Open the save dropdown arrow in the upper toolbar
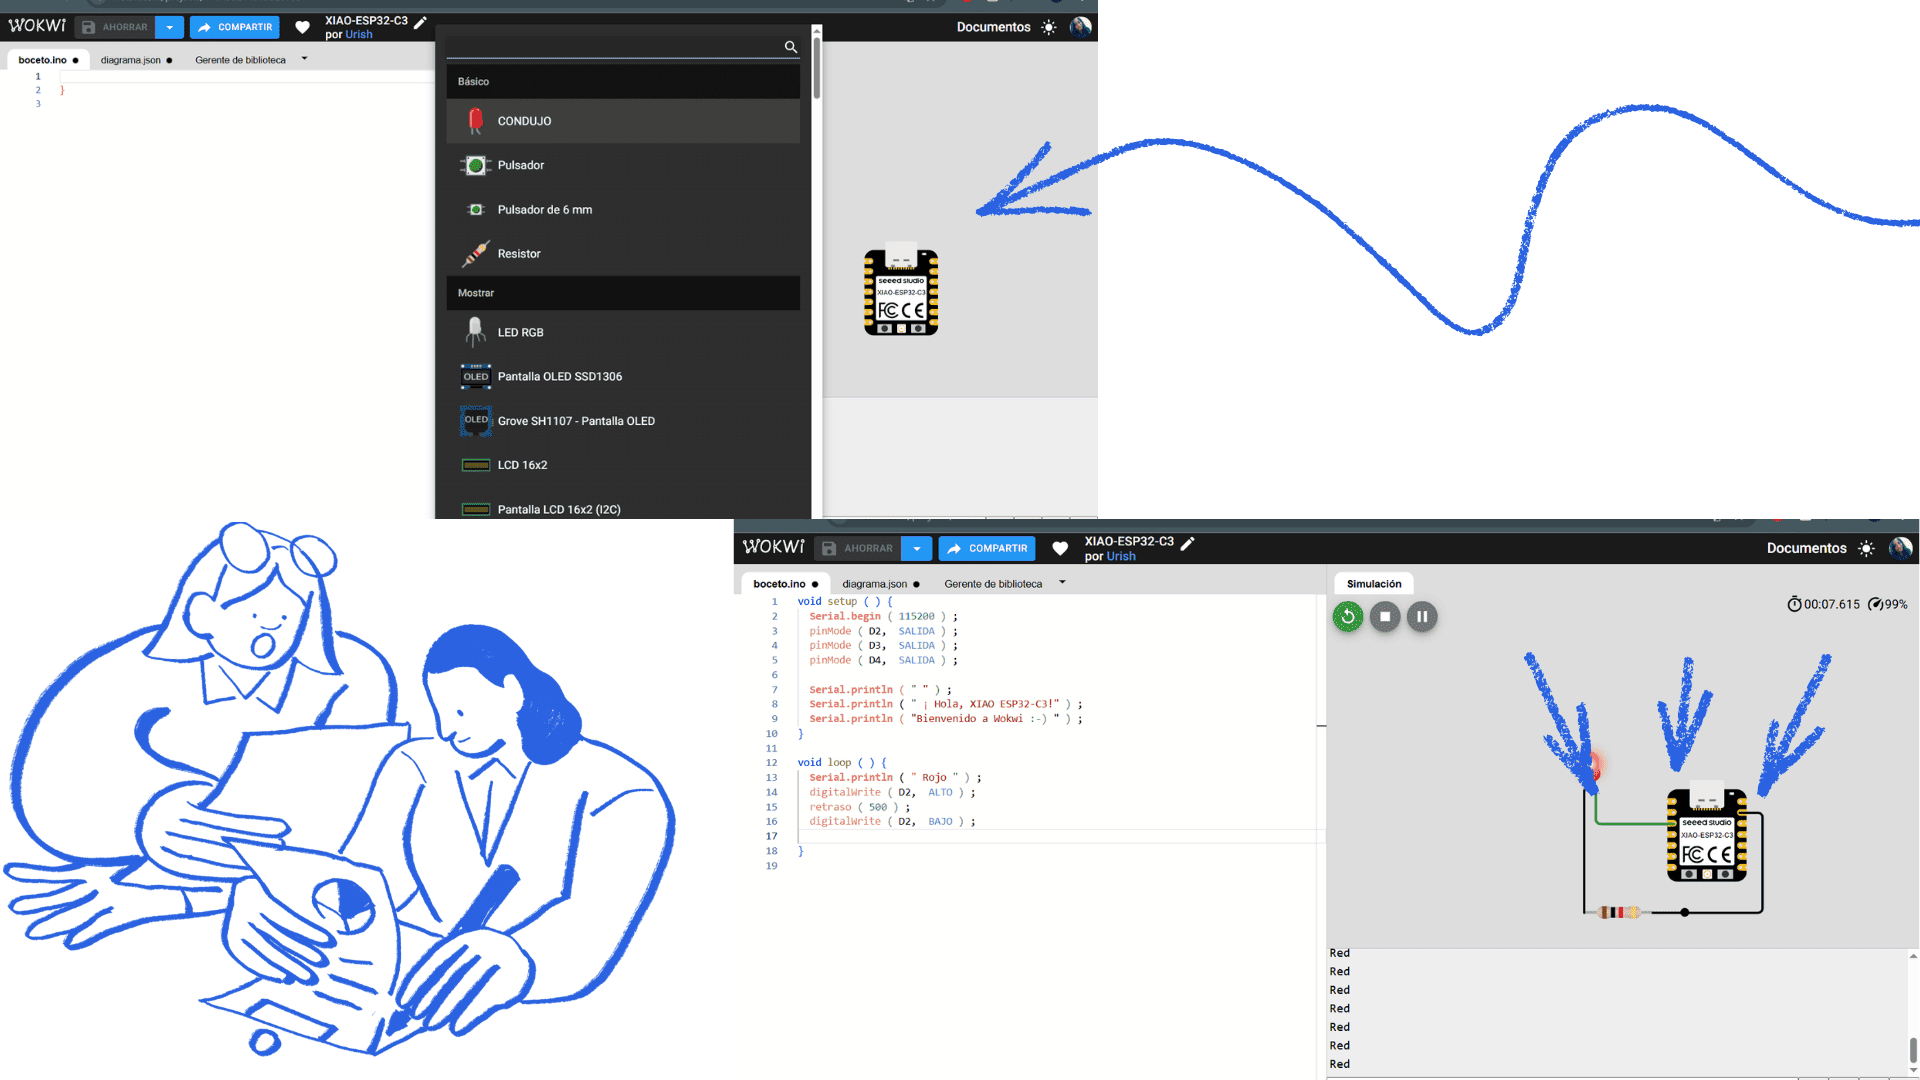This screenshot has width=1920, height=1080. (x=169, y=28)
